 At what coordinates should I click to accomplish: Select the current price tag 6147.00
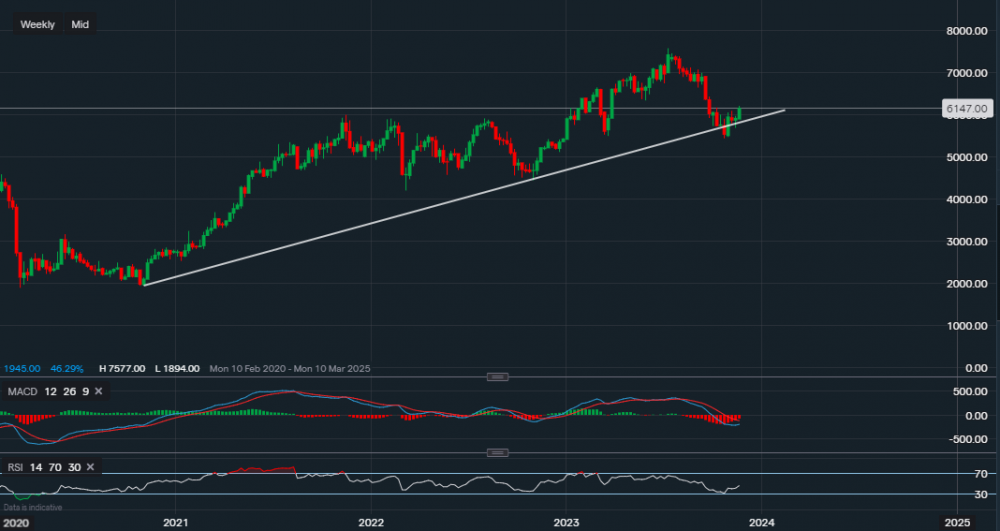(966, 108)
